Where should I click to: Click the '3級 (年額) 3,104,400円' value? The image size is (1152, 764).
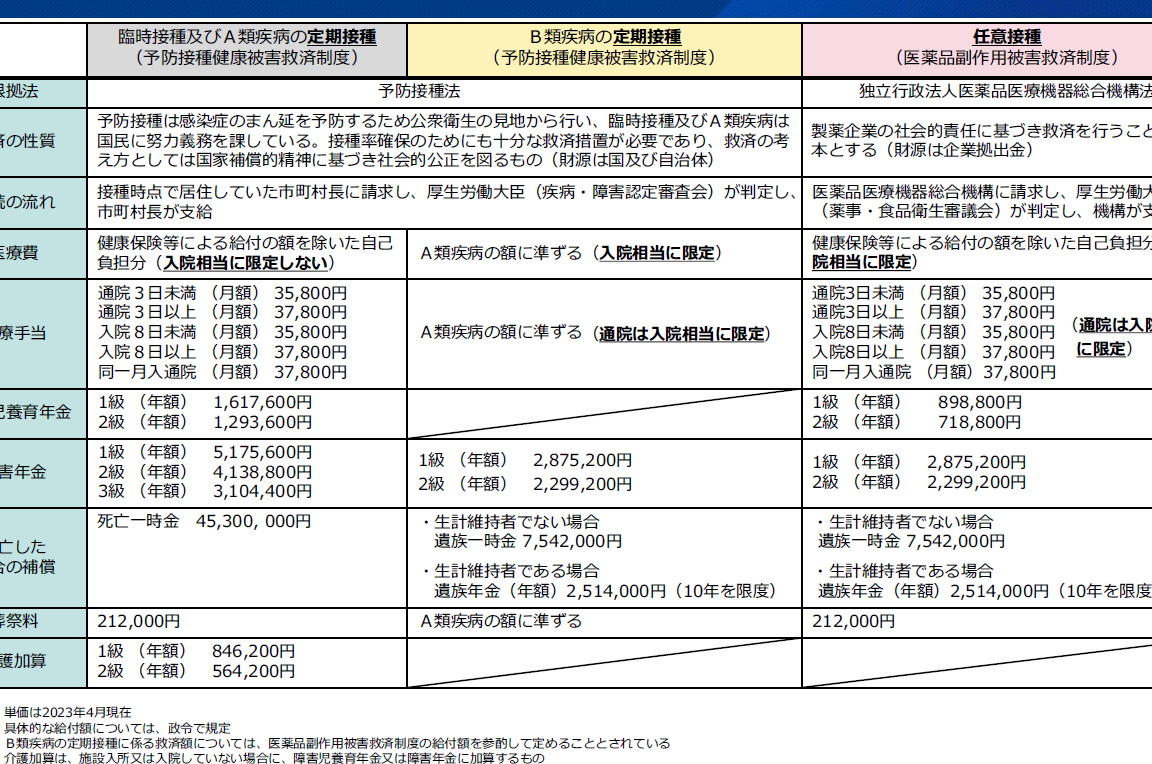(204, 491)
